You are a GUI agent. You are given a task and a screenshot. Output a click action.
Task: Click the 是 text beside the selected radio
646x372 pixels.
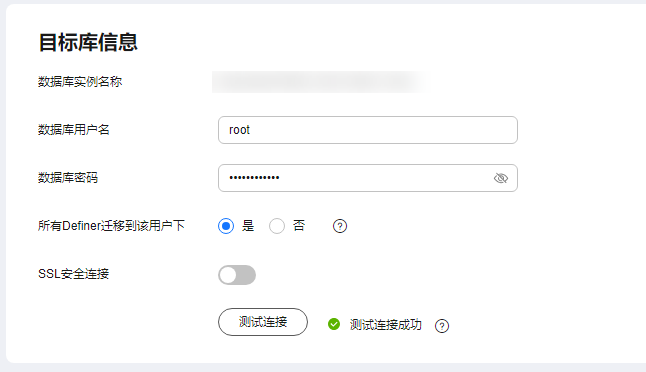click(x=248, y=226)
